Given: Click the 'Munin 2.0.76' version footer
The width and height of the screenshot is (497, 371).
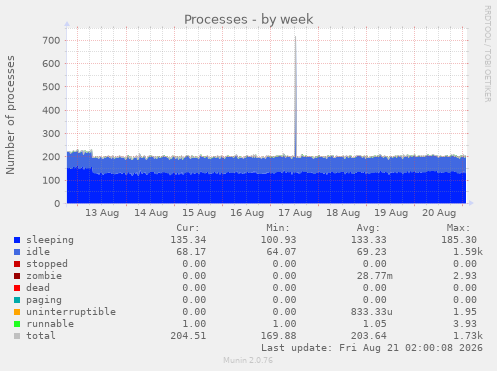Looking at the screenshot, I should pos(248,360).
